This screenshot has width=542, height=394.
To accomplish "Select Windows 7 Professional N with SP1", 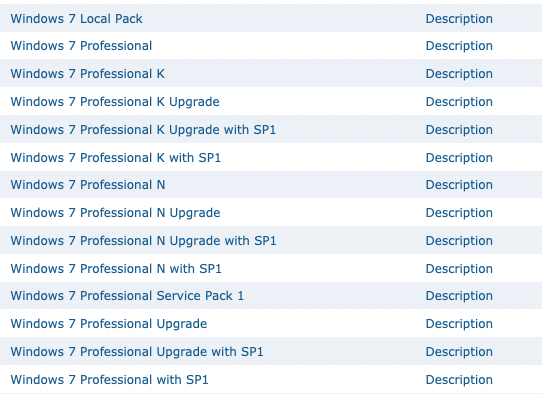I will [x=116, y=269].
